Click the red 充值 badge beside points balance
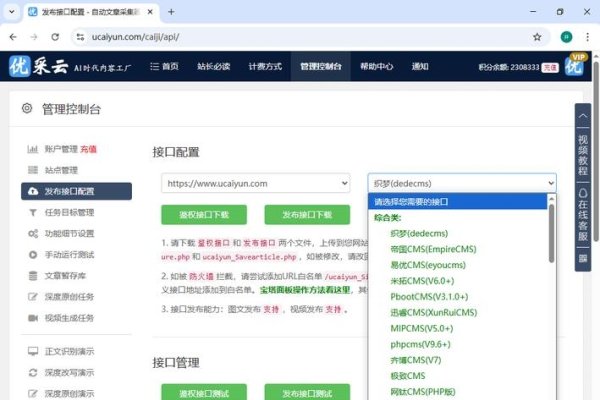600x400 pixels. [550, 67]
